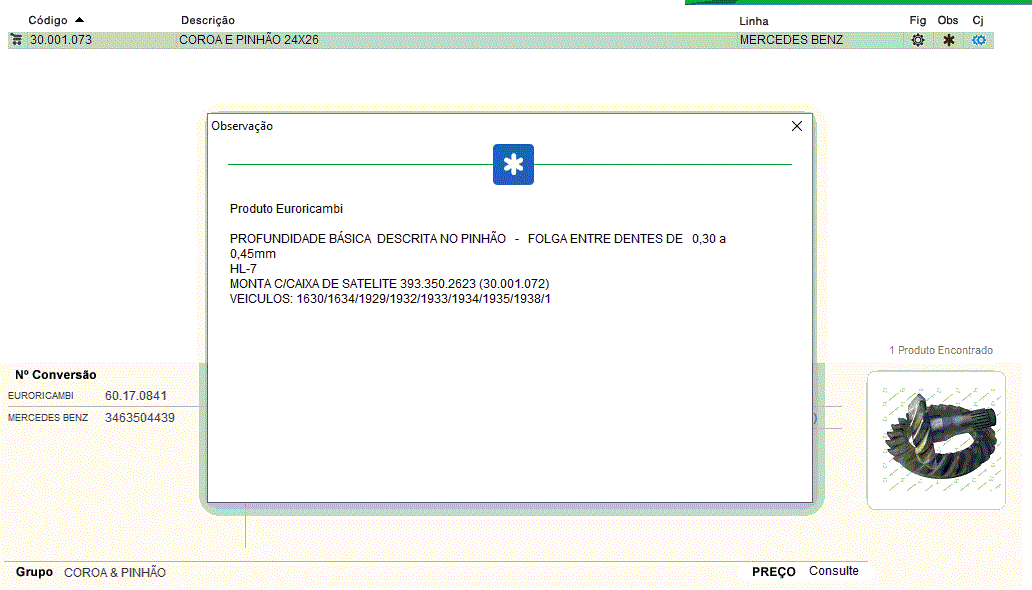The height and width of the screenshot is (590, 1032).
Task: Click the MERCEDES BENZ line cell
Action: click(791, 40)
